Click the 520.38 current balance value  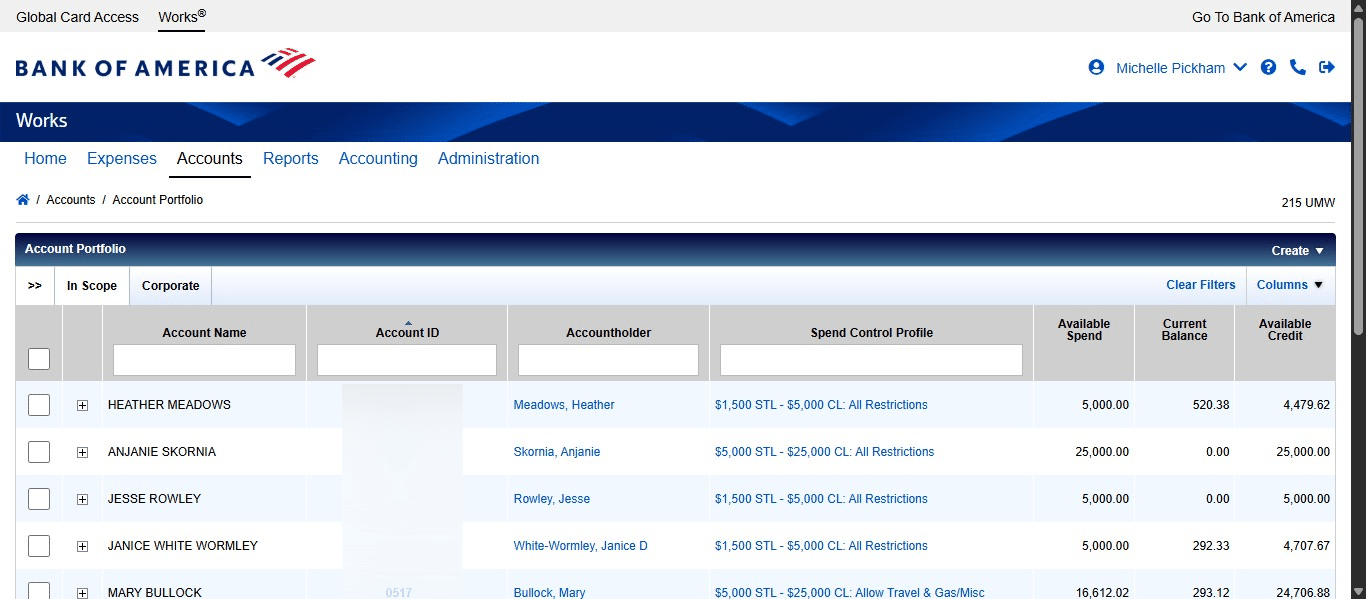(x=1211, y=405)
